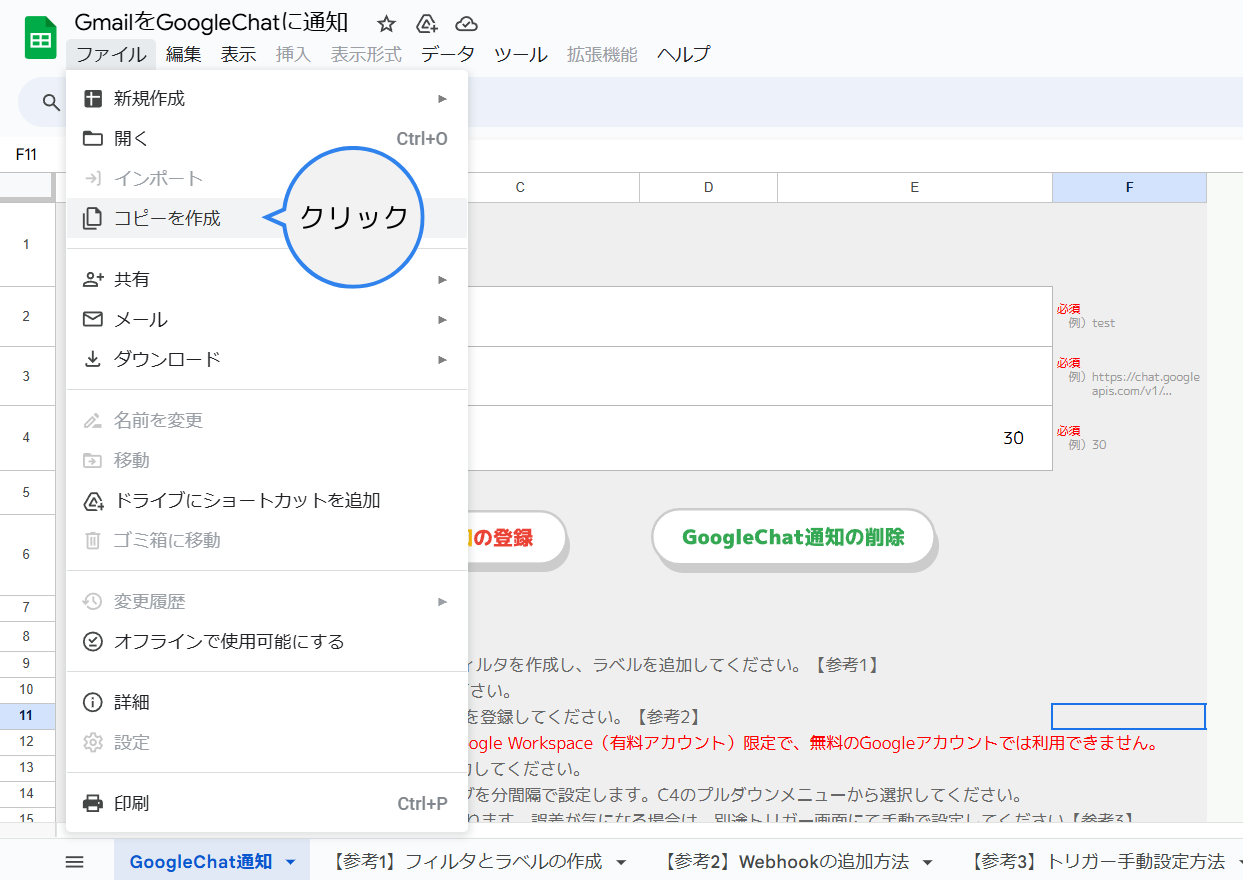Expand the ダウンロード submenu arrow

[442, 359]
